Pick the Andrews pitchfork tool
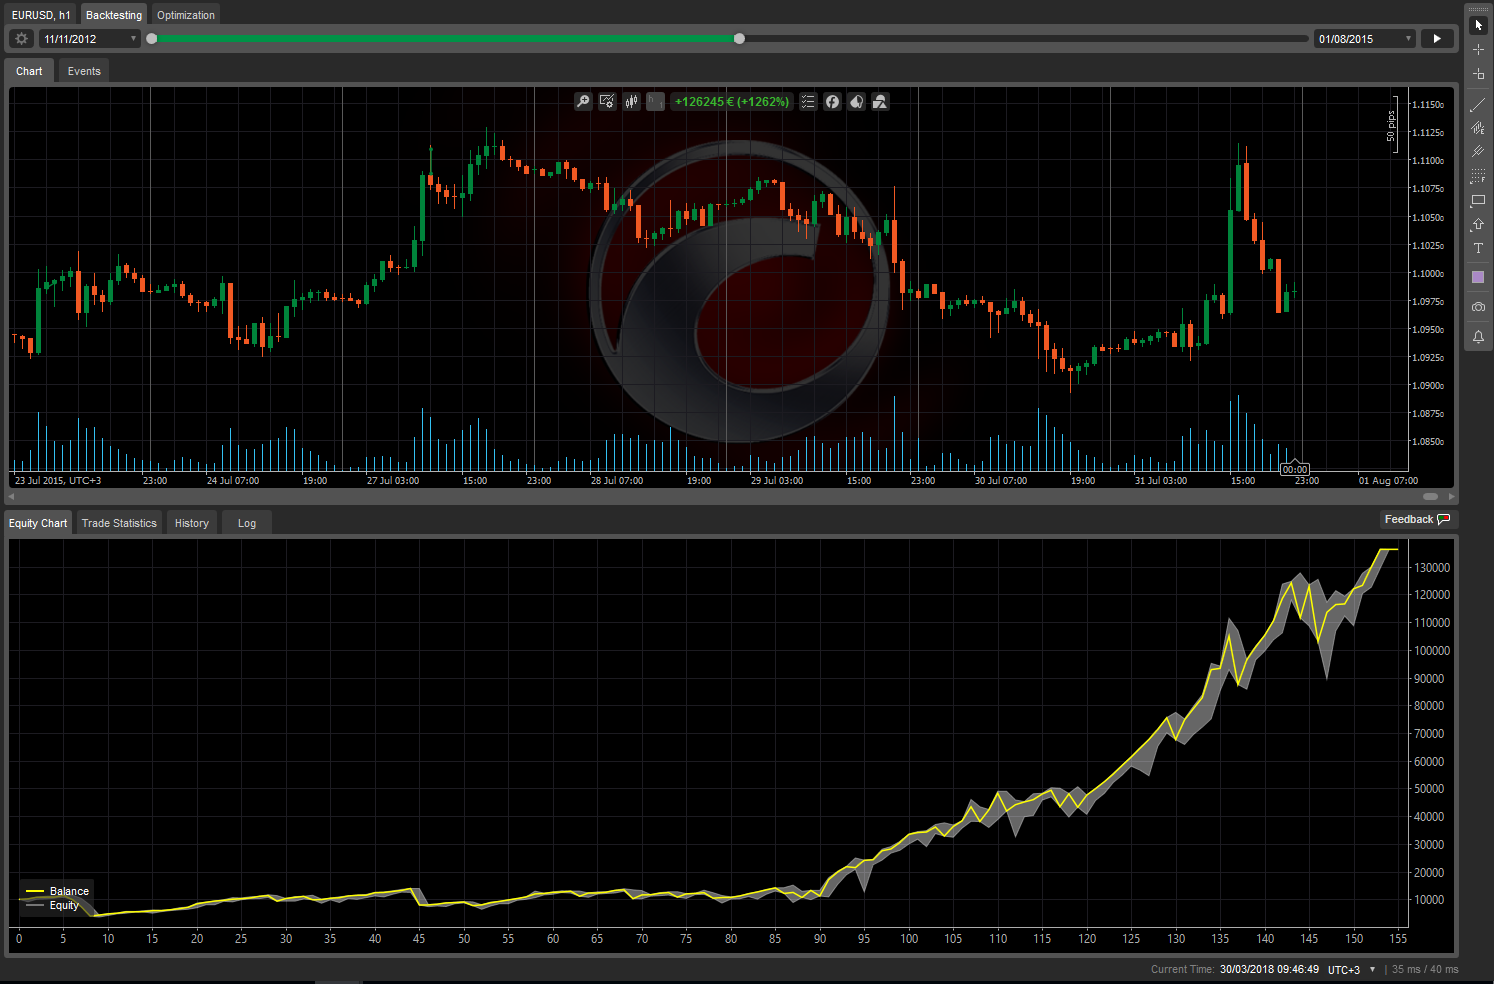 pyautogui.click(x=1478, y=152)
